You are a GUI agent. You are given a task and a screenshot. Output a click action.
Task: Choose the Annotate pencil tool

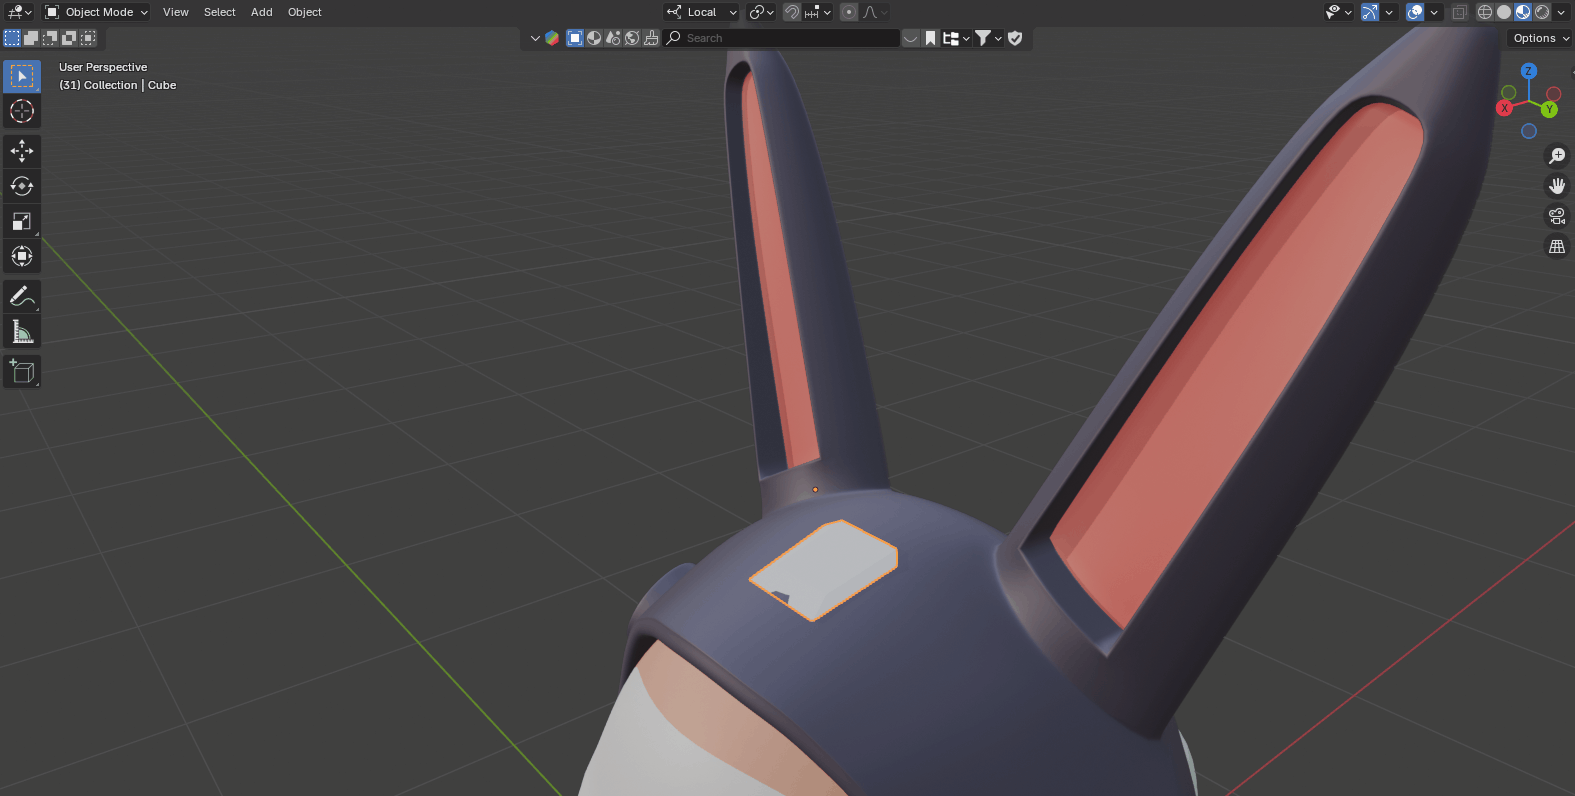click(22, 296)
